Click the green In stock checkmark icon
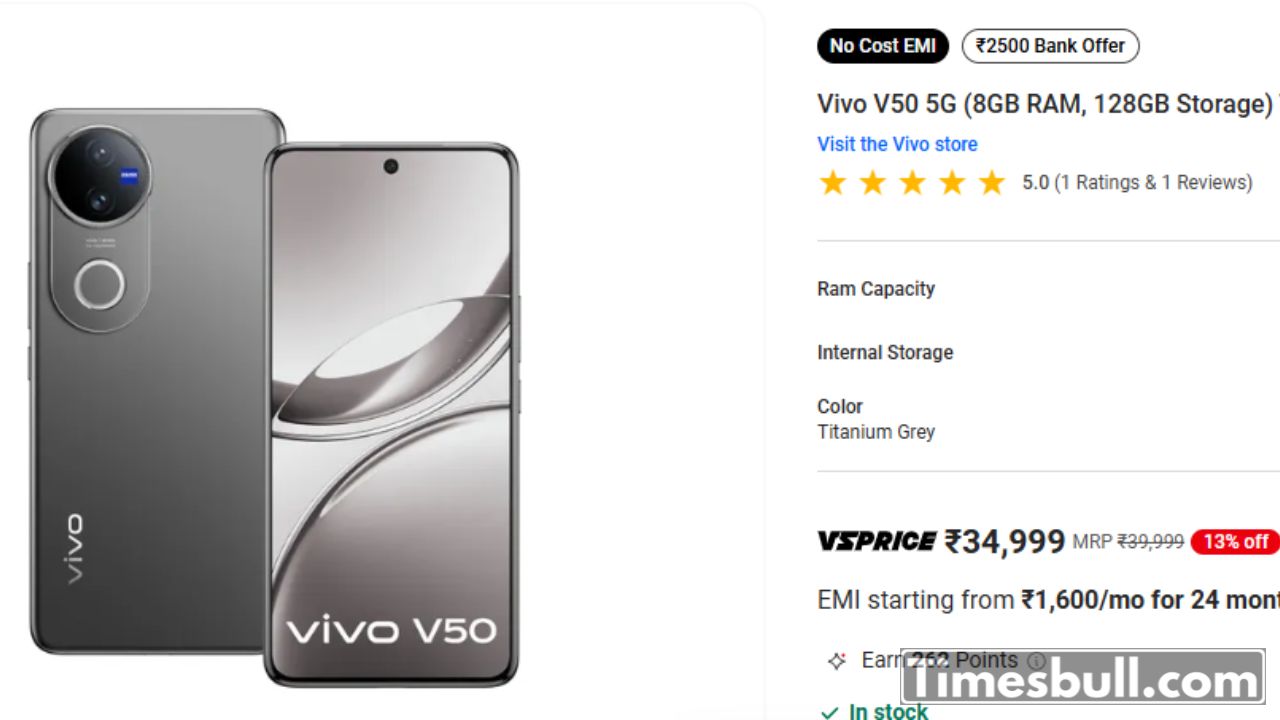The image size is (1280, 720). click(829, 713)
